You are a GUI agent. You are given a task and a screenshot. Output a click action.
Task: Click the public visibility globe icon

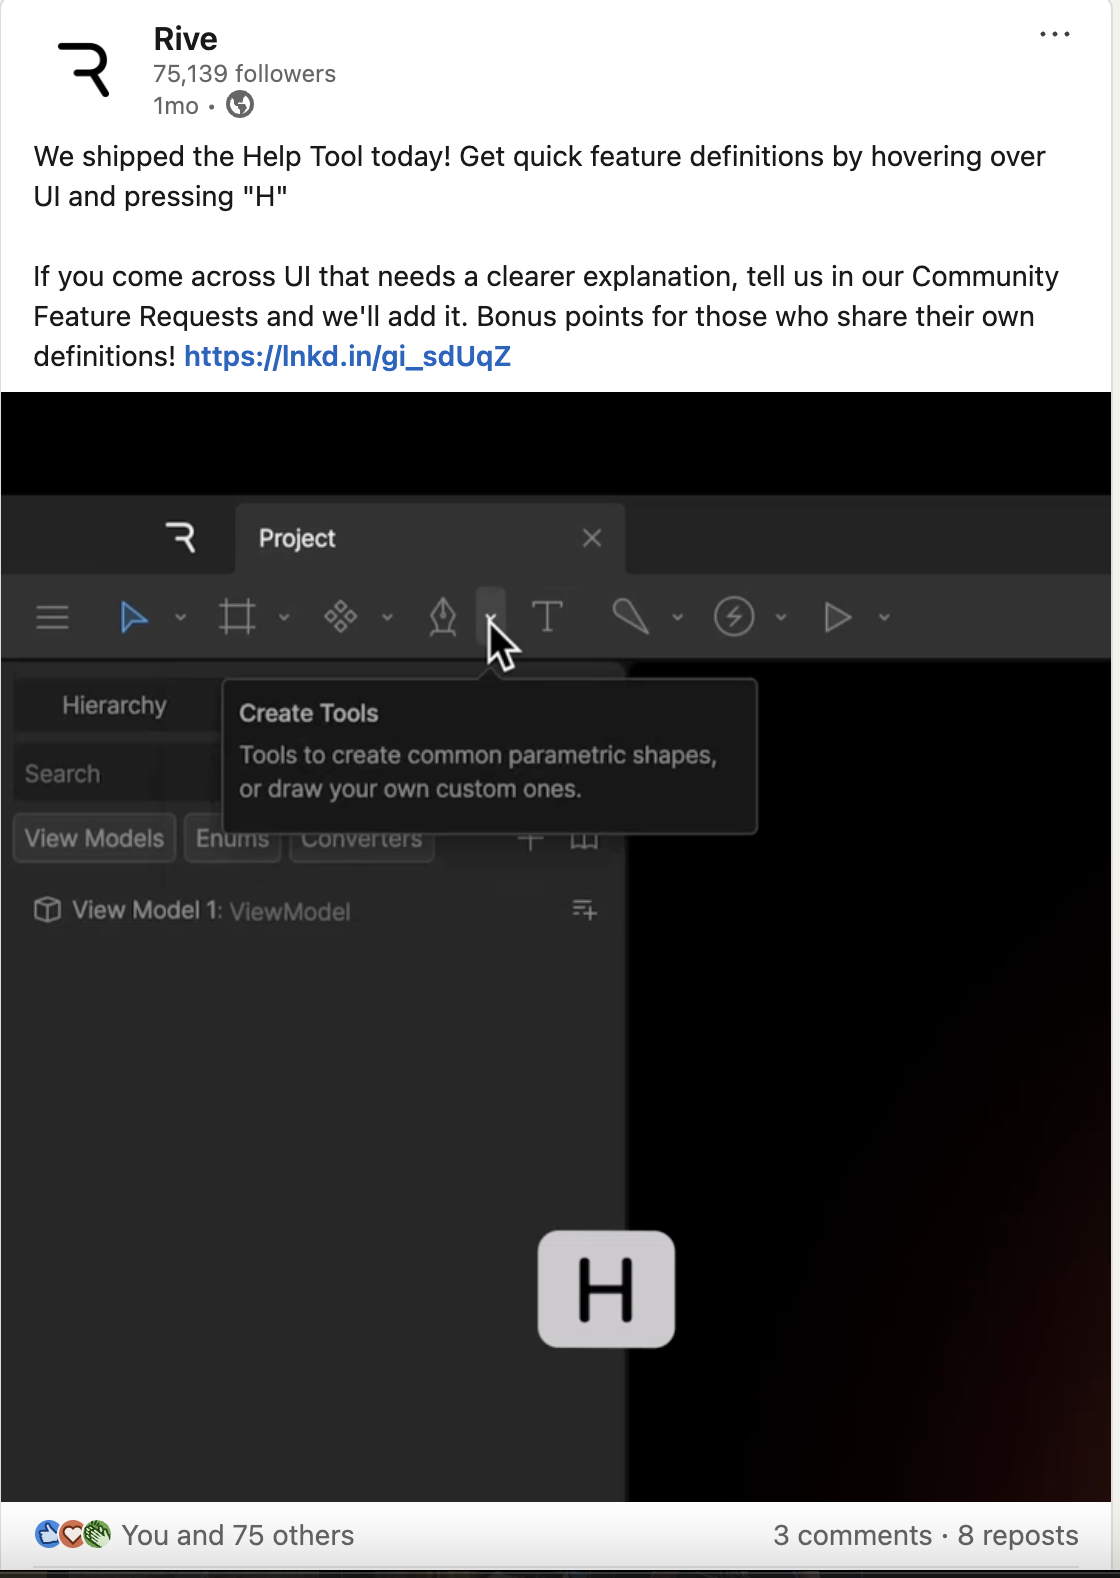coord(240,105)
